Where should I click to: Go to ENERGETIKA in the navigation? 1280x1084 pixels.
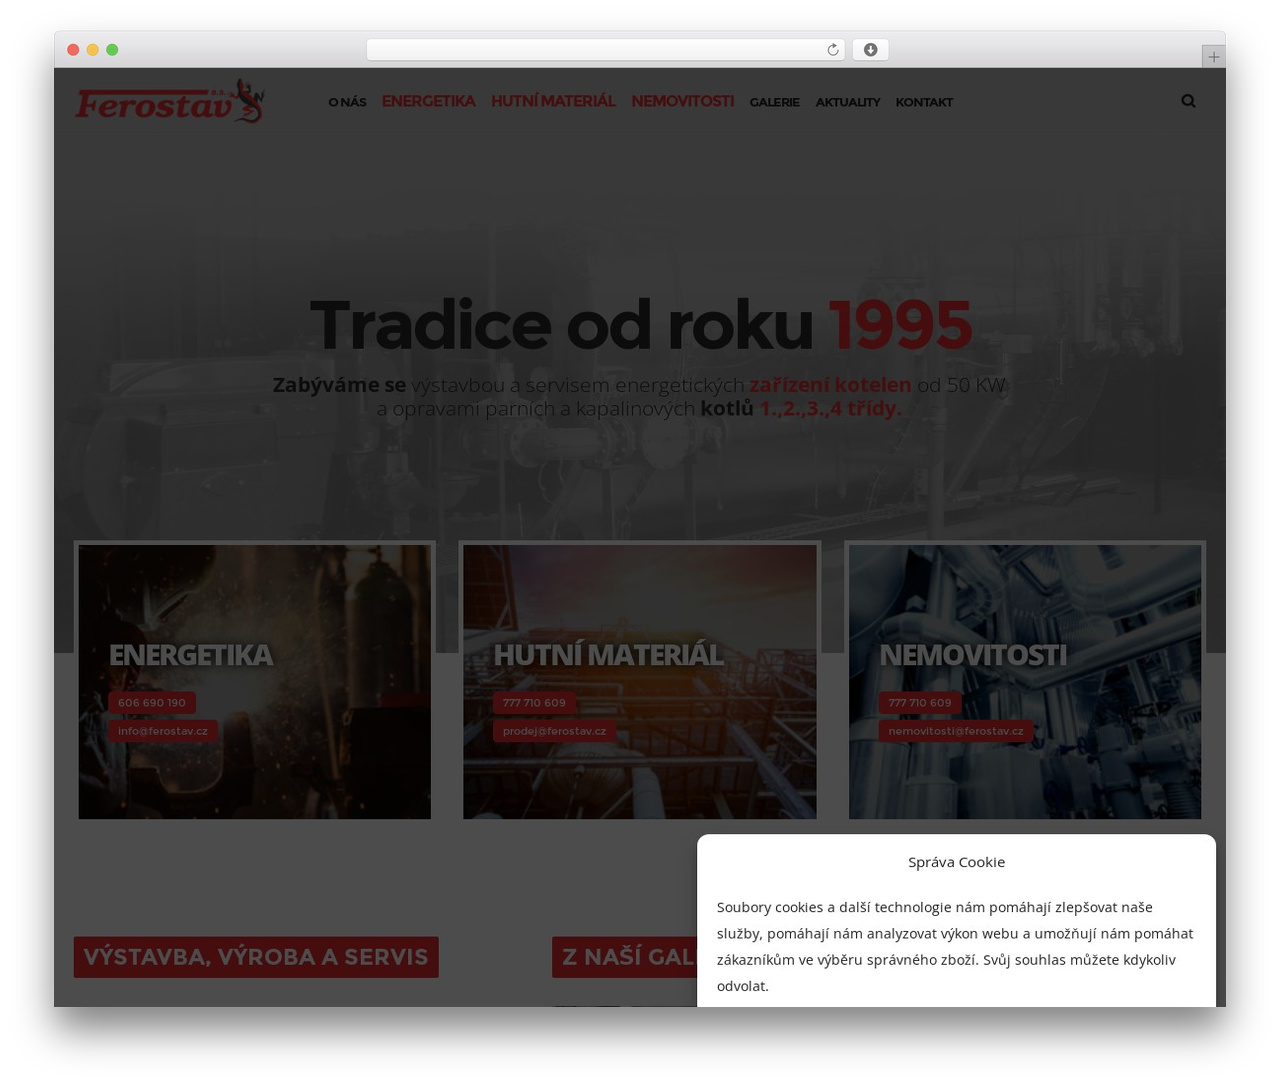(428, 101)
